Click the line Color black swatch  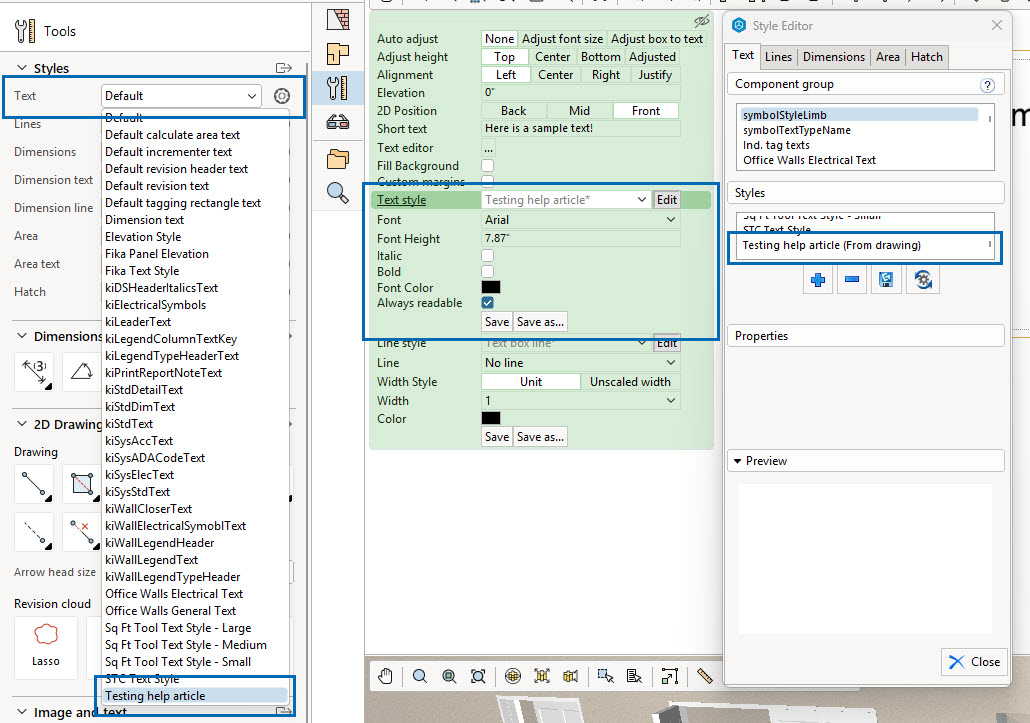pyautogui.click(x=491, y=418)
